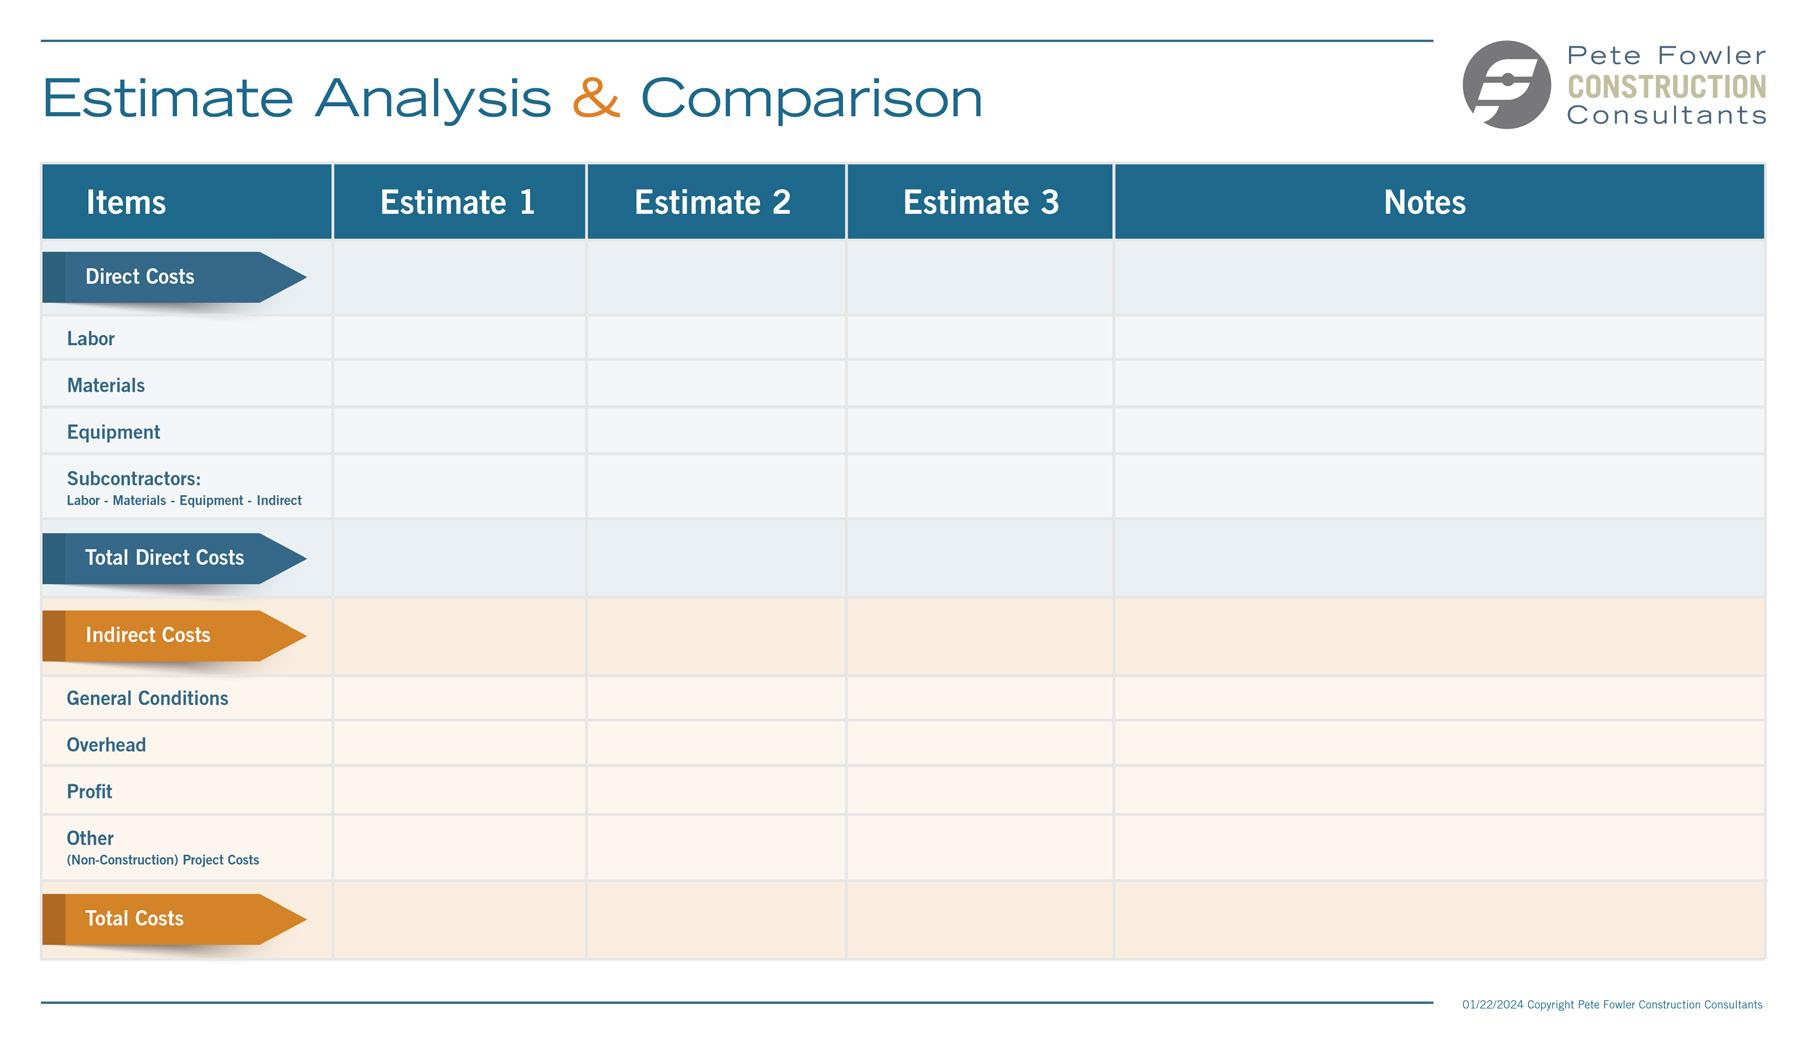Select the Items column header
This screenshot has height=1044, width=1800.
pyautogui.click(x=126, y=202)
